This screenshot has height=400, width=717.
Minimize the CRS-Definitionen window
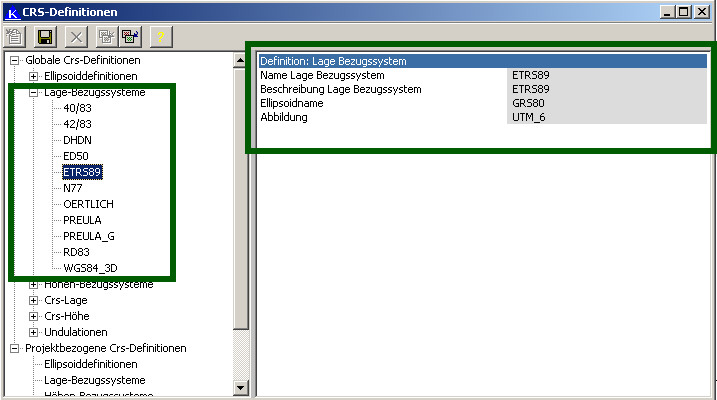[667, 12]
